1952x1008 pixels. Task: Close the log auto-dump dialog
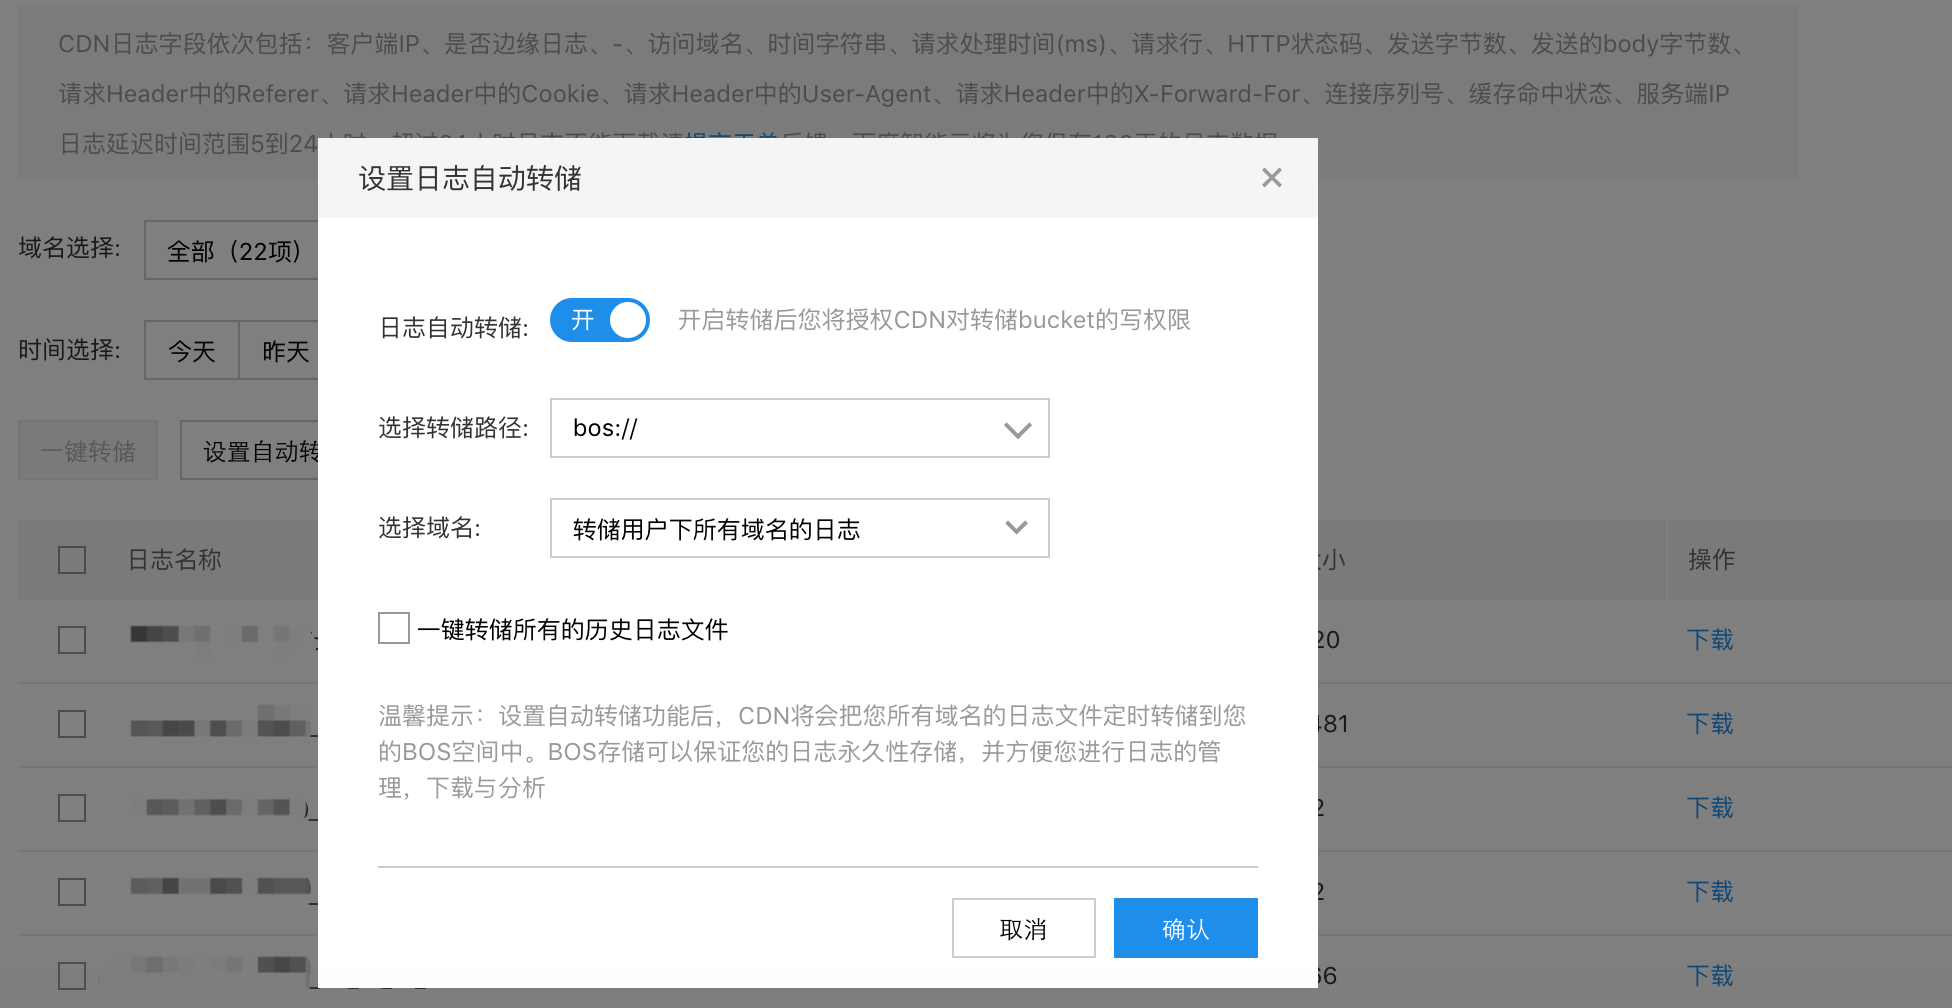(1271, 178)
